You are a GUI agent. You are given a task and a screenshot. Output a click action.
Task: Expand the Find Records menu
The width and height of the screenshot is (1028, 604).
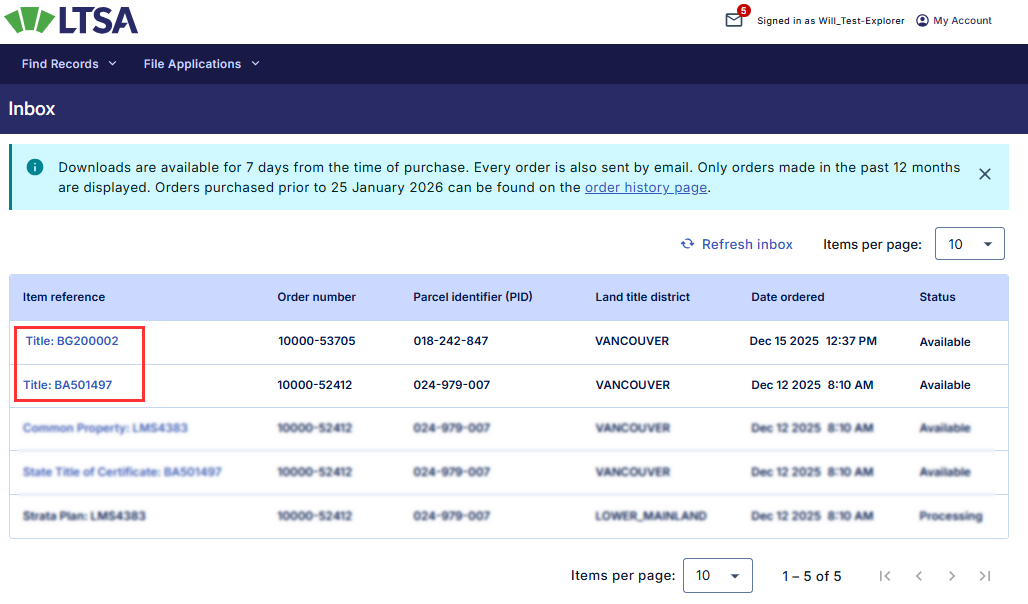point(69,64)
